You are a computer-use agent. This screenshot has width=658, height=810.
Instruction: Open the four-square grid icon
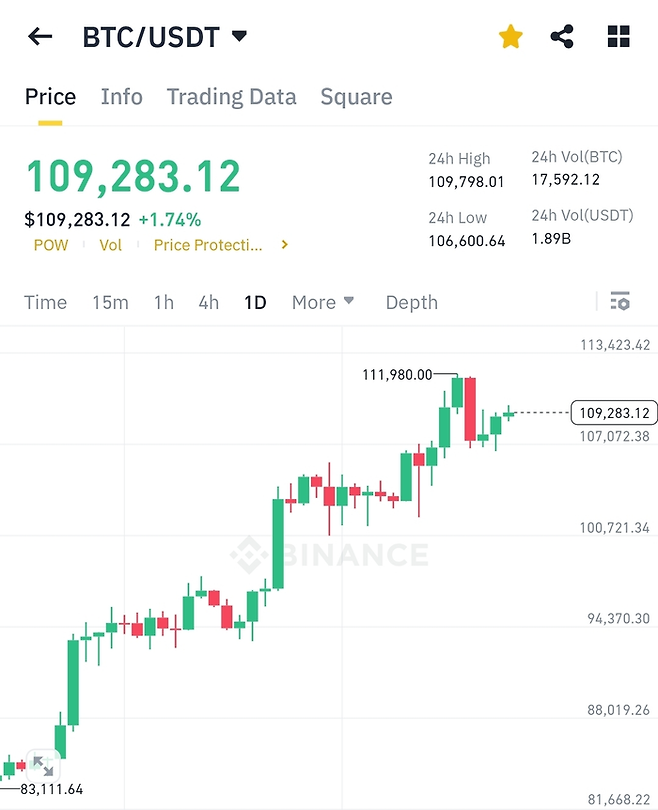tap(619, 38)
